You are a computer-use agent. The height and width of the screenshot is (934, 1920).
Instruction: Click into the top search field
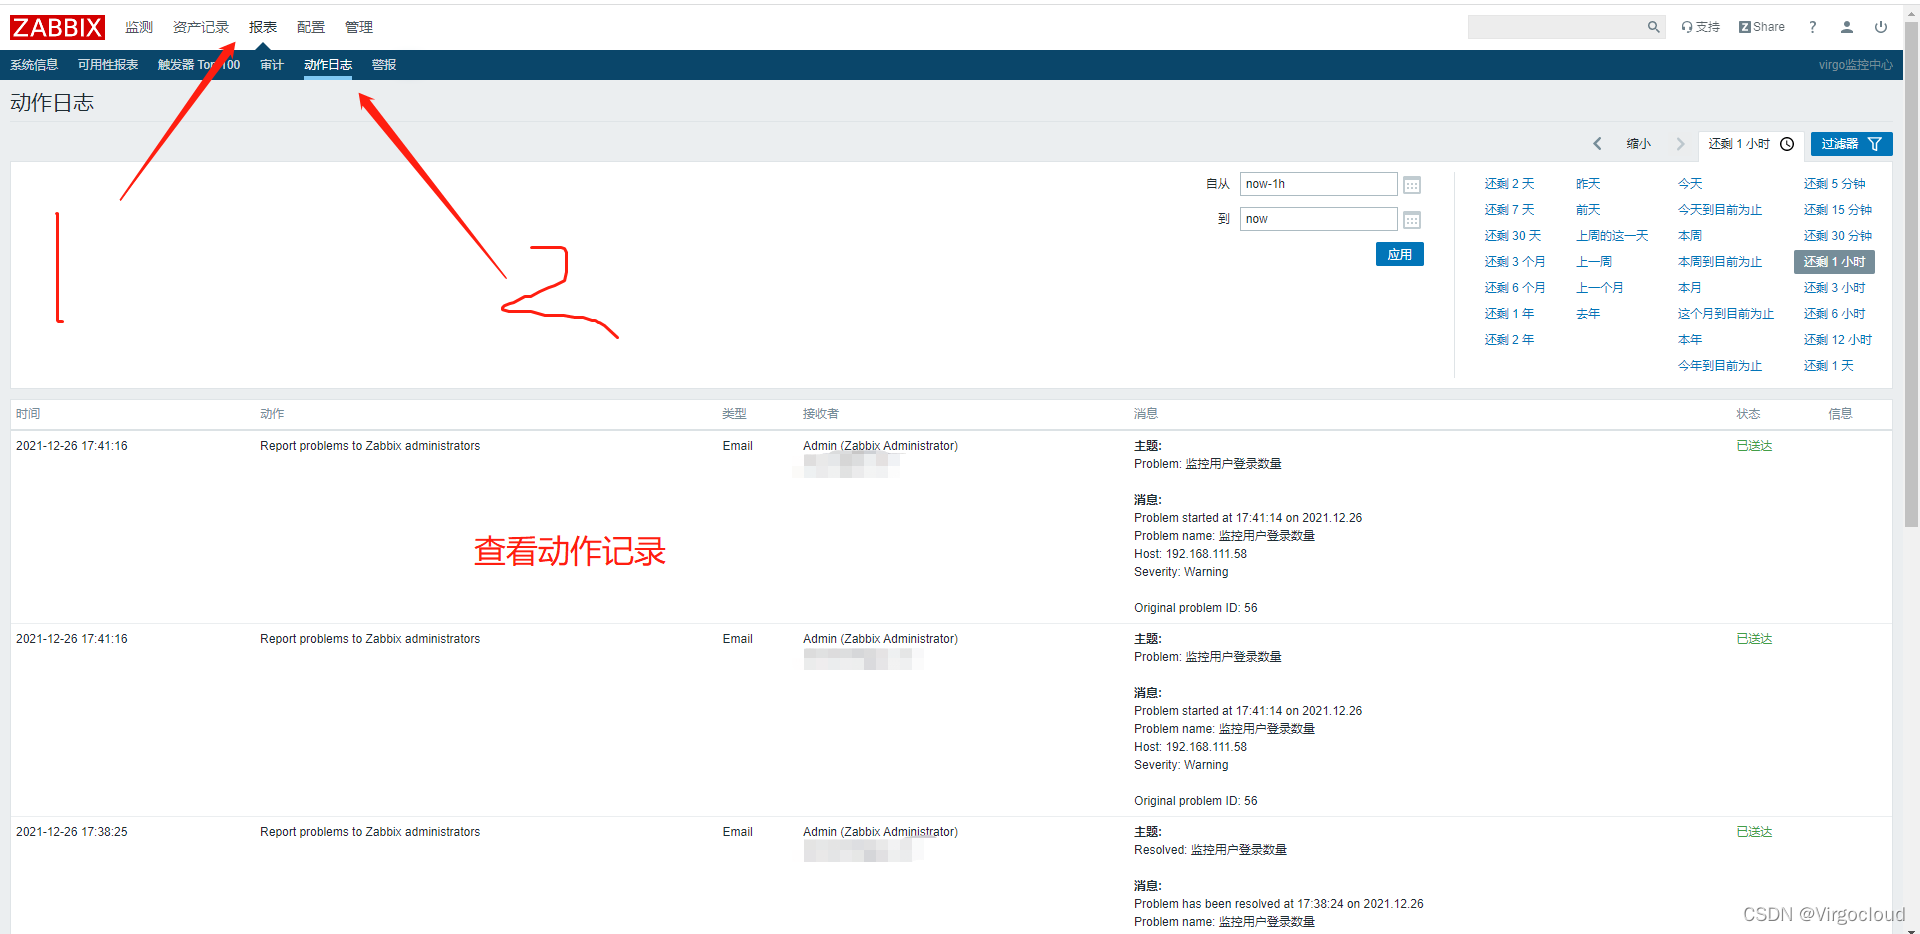pos(1556,27)
